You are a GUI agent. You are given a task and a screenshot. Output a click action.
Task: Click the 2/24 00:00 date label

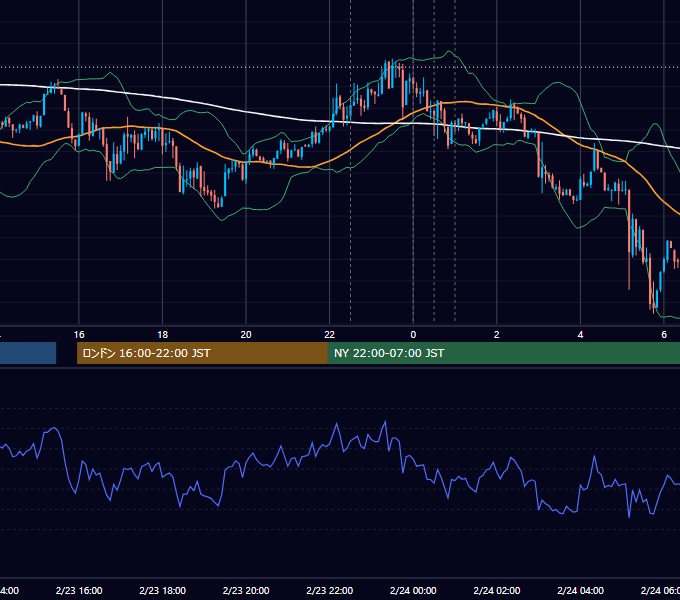coord(413,590)
